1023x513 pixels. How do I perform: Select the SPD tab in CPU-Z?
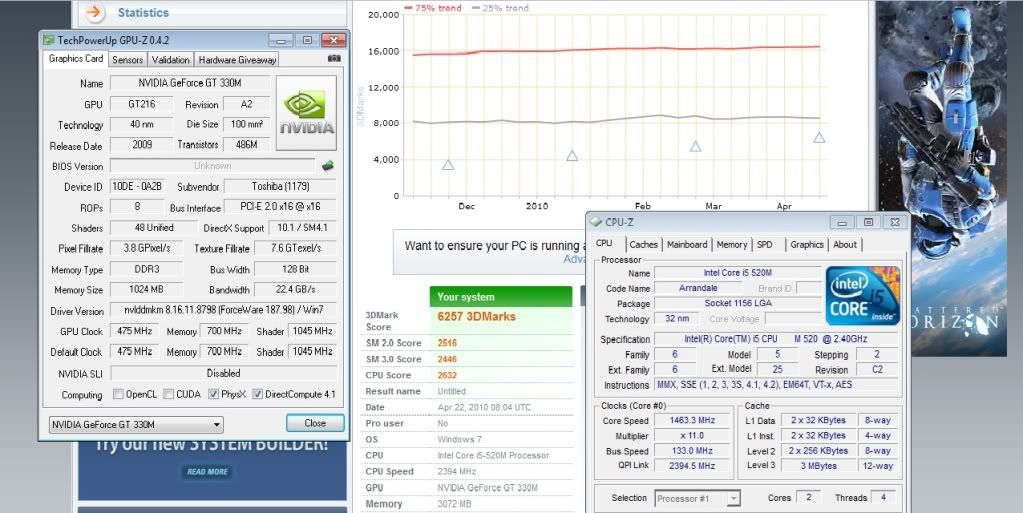765,244
